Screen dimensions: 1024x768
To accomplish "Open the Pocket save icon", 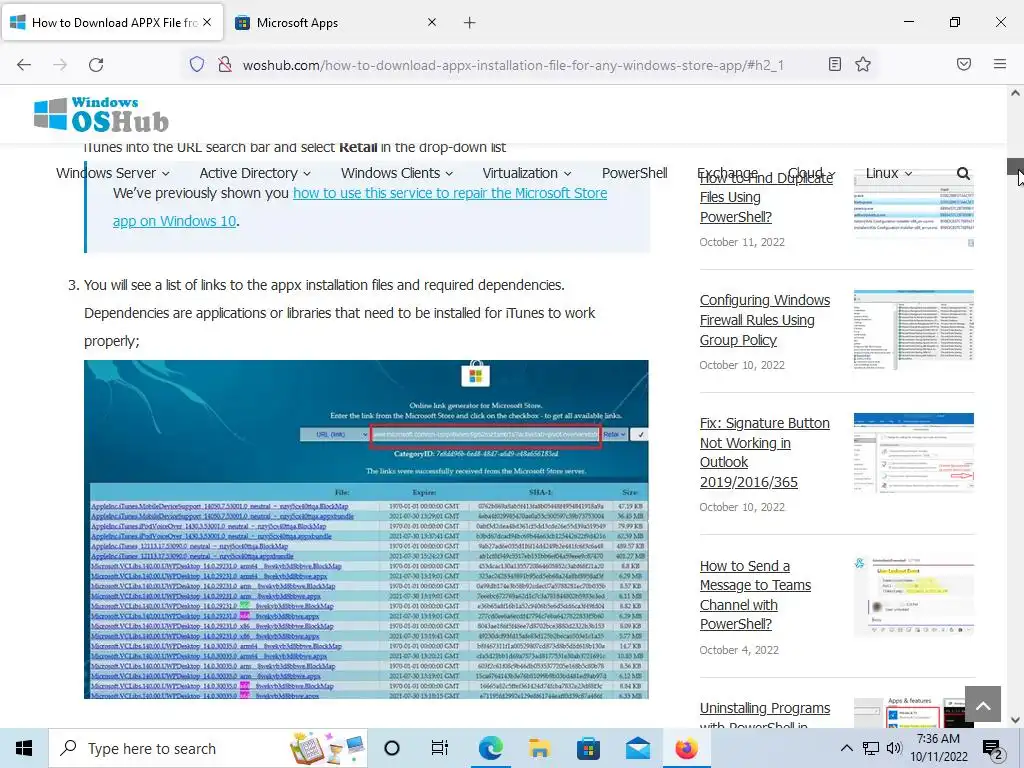I will coord(964,64).
